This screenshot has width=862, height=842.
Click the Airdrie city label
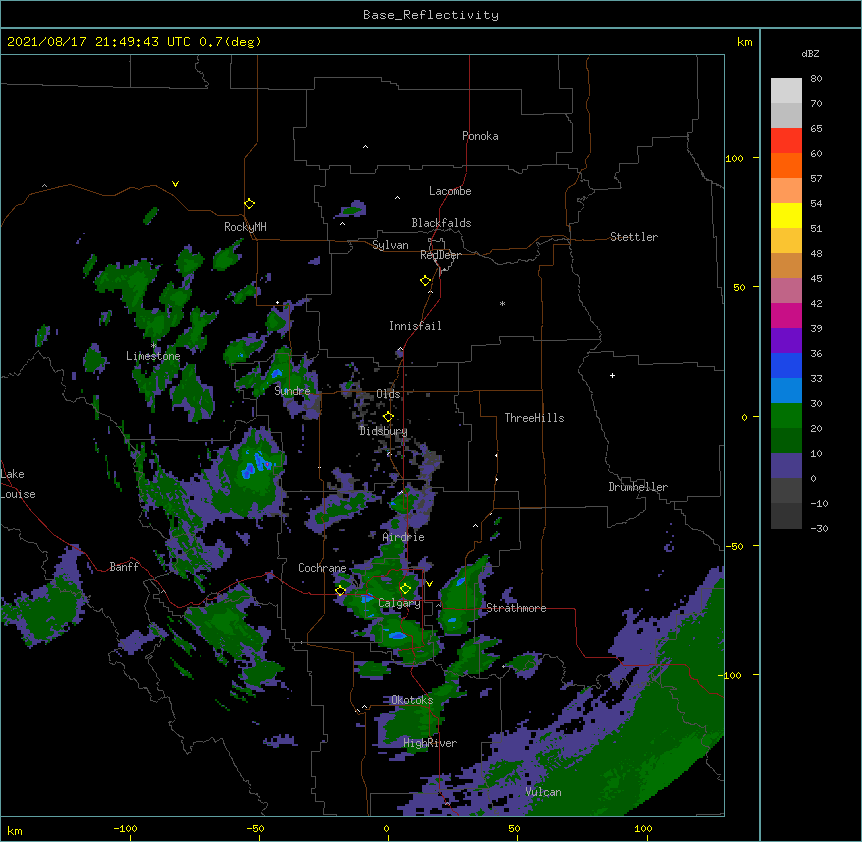[404, 537]
